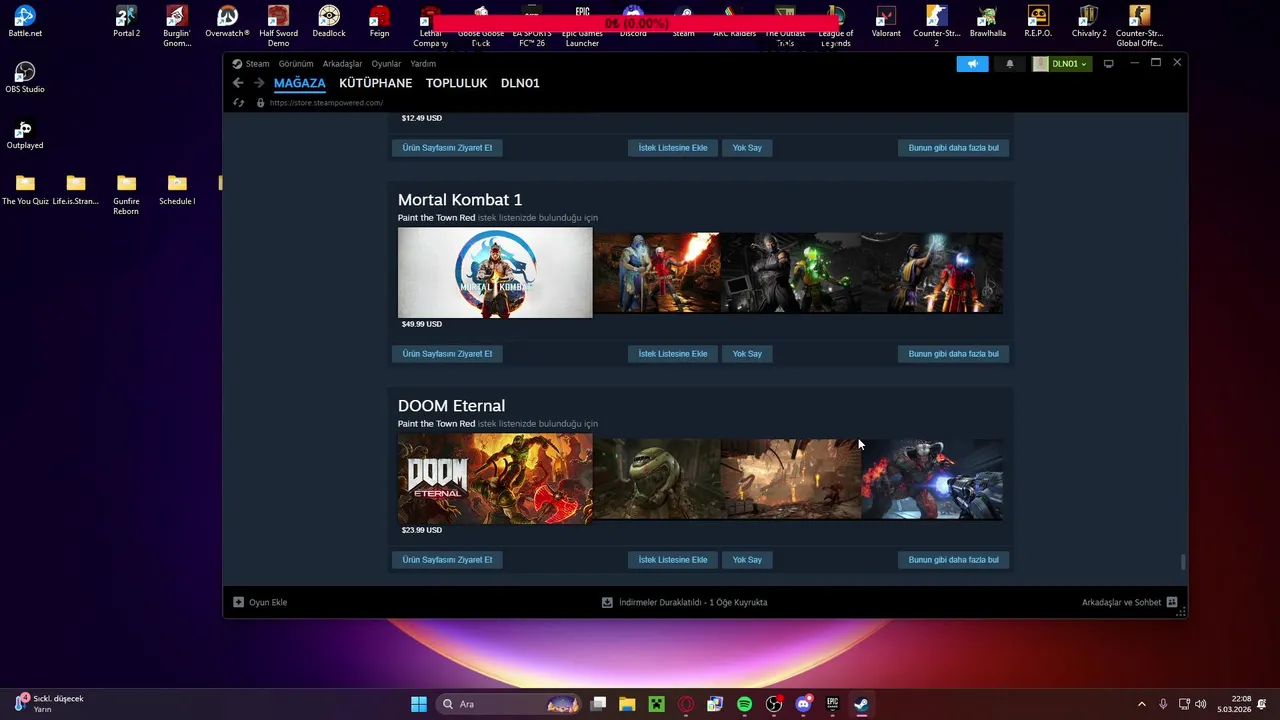Viewport: 1280px width, 720px height.
Task: Reload the Steam store page
Action: [238, 102]
